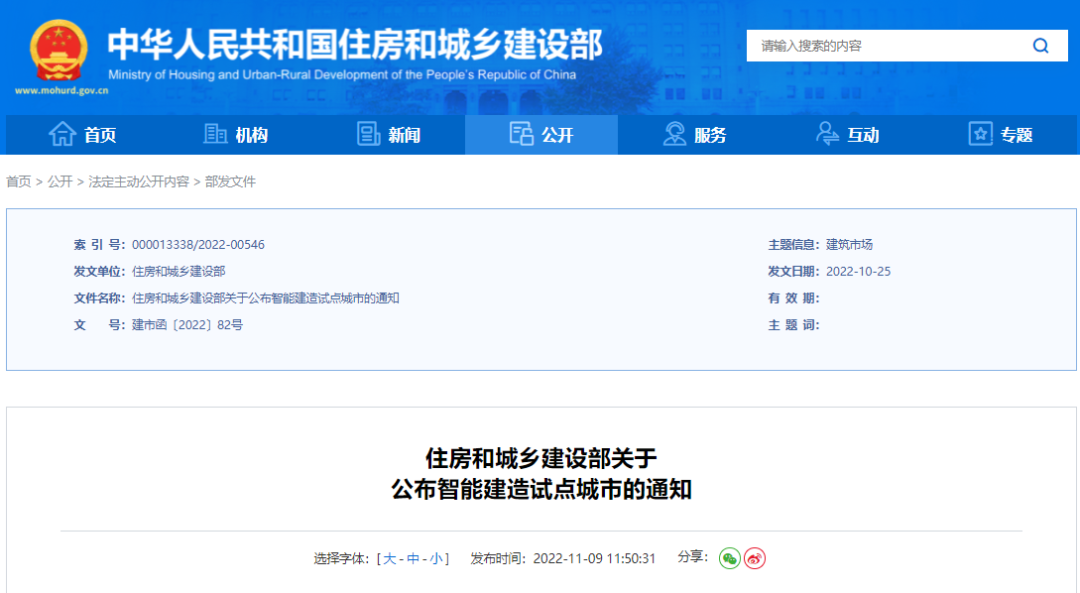Select the 服务 person icon
The width and height of the screenshot is (1080, 593).
(x=674, y=134)
